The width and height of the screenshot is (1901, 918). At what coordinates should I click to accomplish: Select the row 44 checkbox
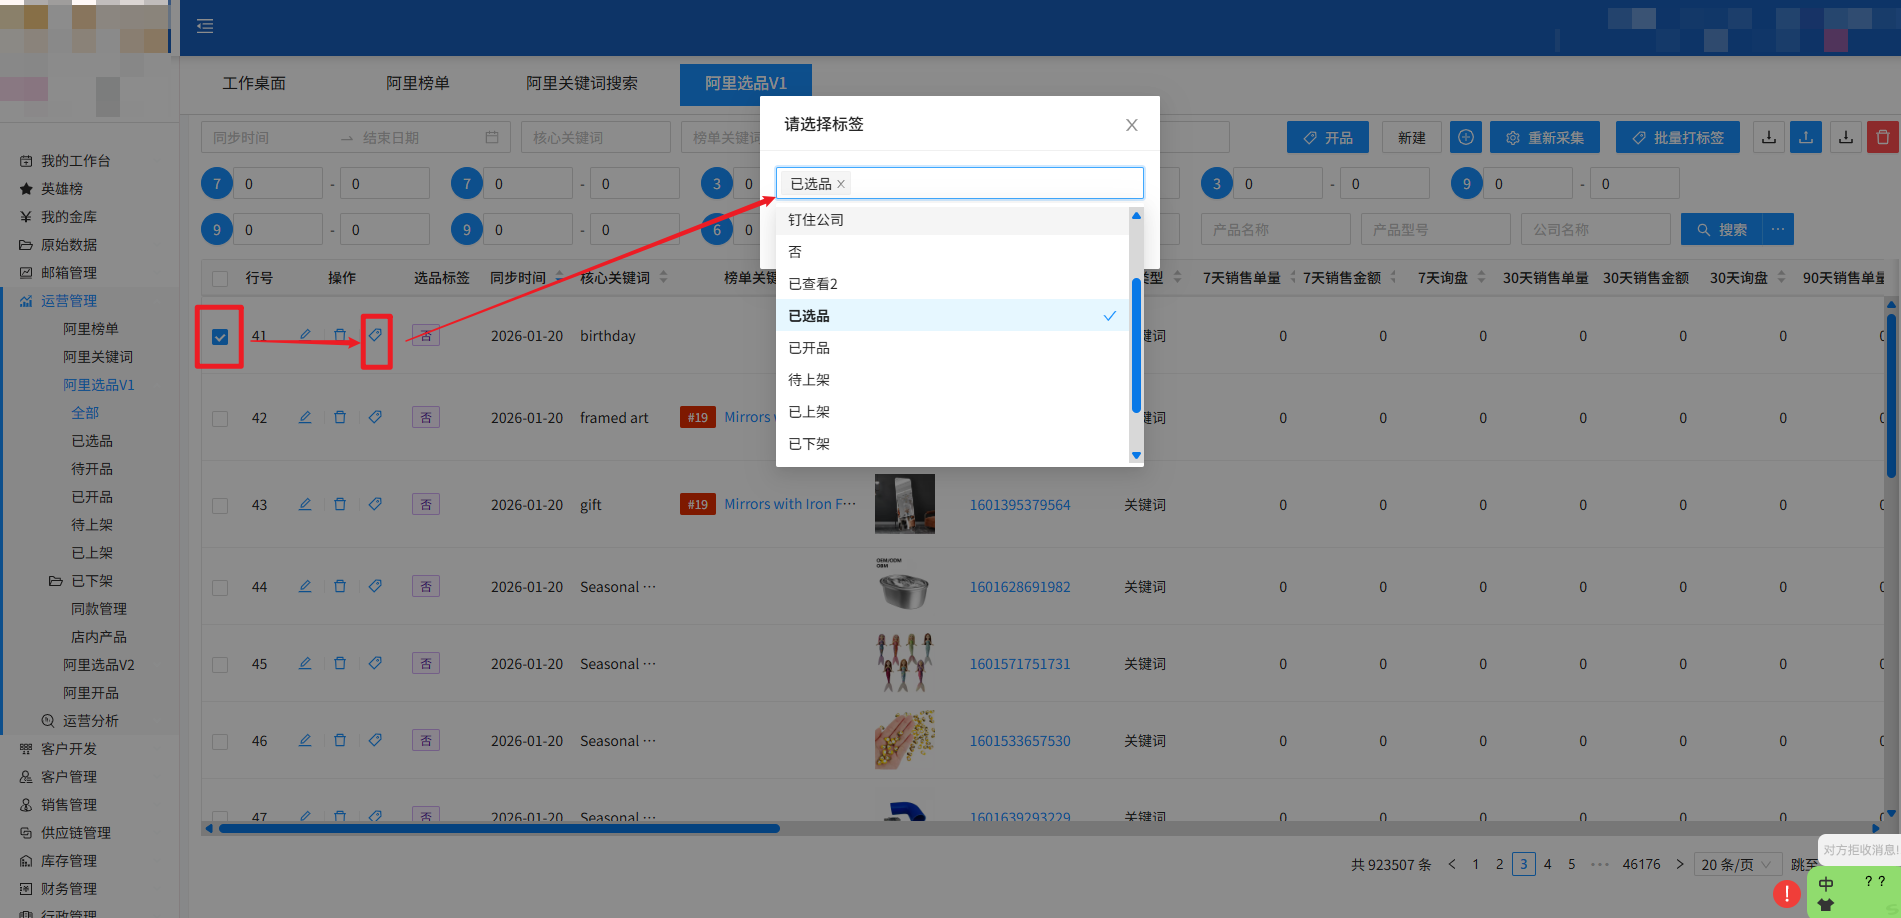pyautogui.click(x=220, y=587)
